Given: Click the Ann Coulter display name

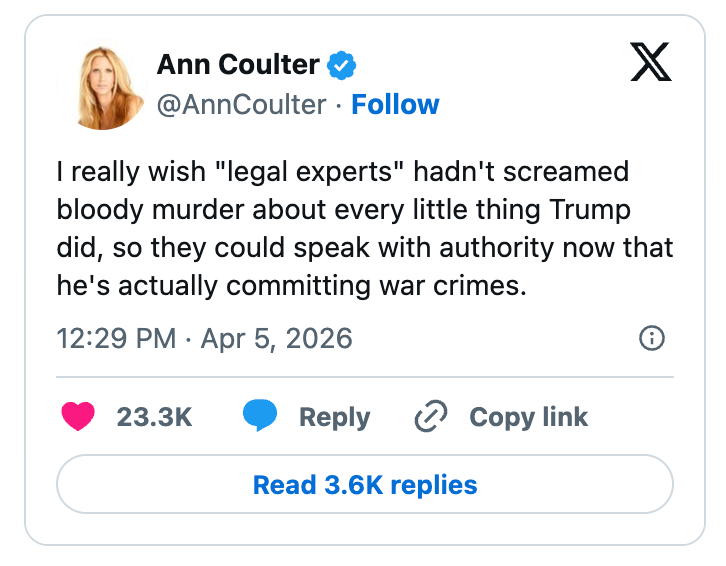Looking at the screenshot, I should pyautogui.click(x=238, y=66).
